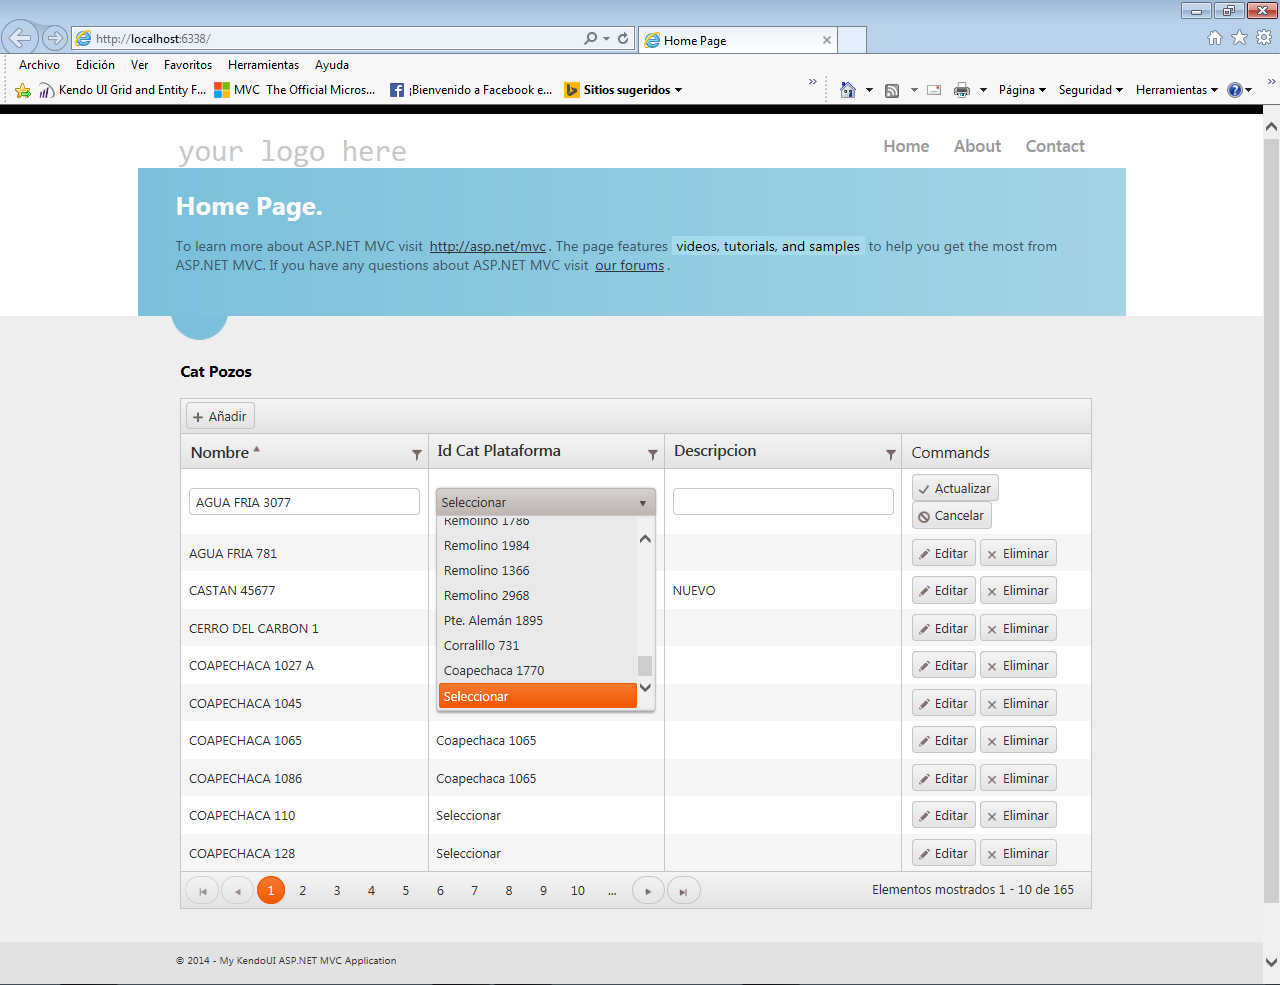Click the Help question mark icon
The width and height of the screenshot is (1280, 985).
pyautogui.click(x=1235, y=90)
